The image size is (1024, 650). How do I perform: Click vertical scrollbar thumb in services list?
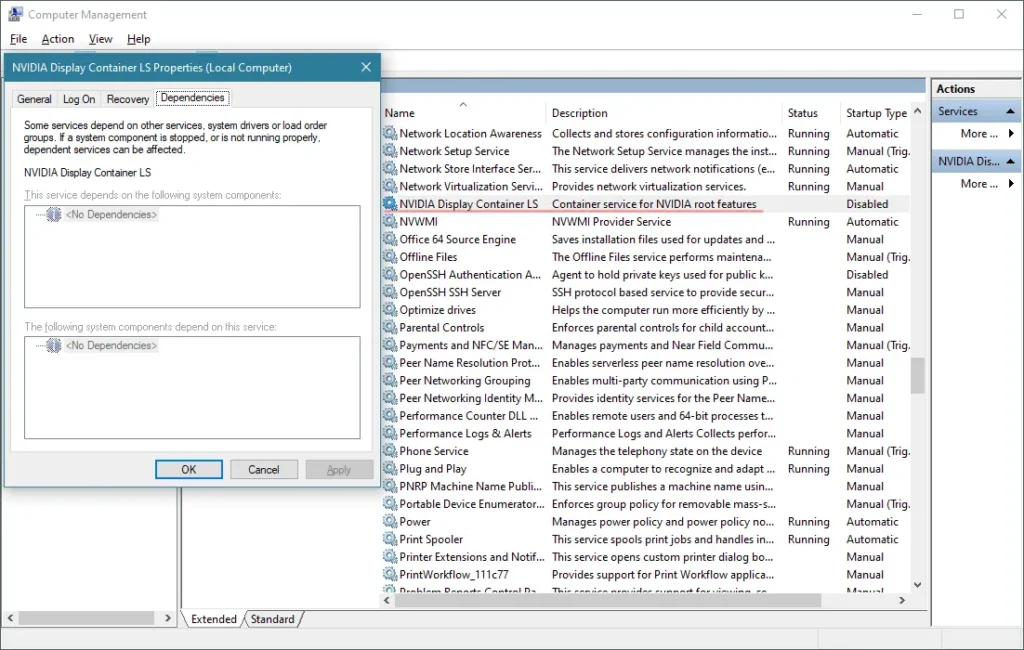tap(918, 376)
